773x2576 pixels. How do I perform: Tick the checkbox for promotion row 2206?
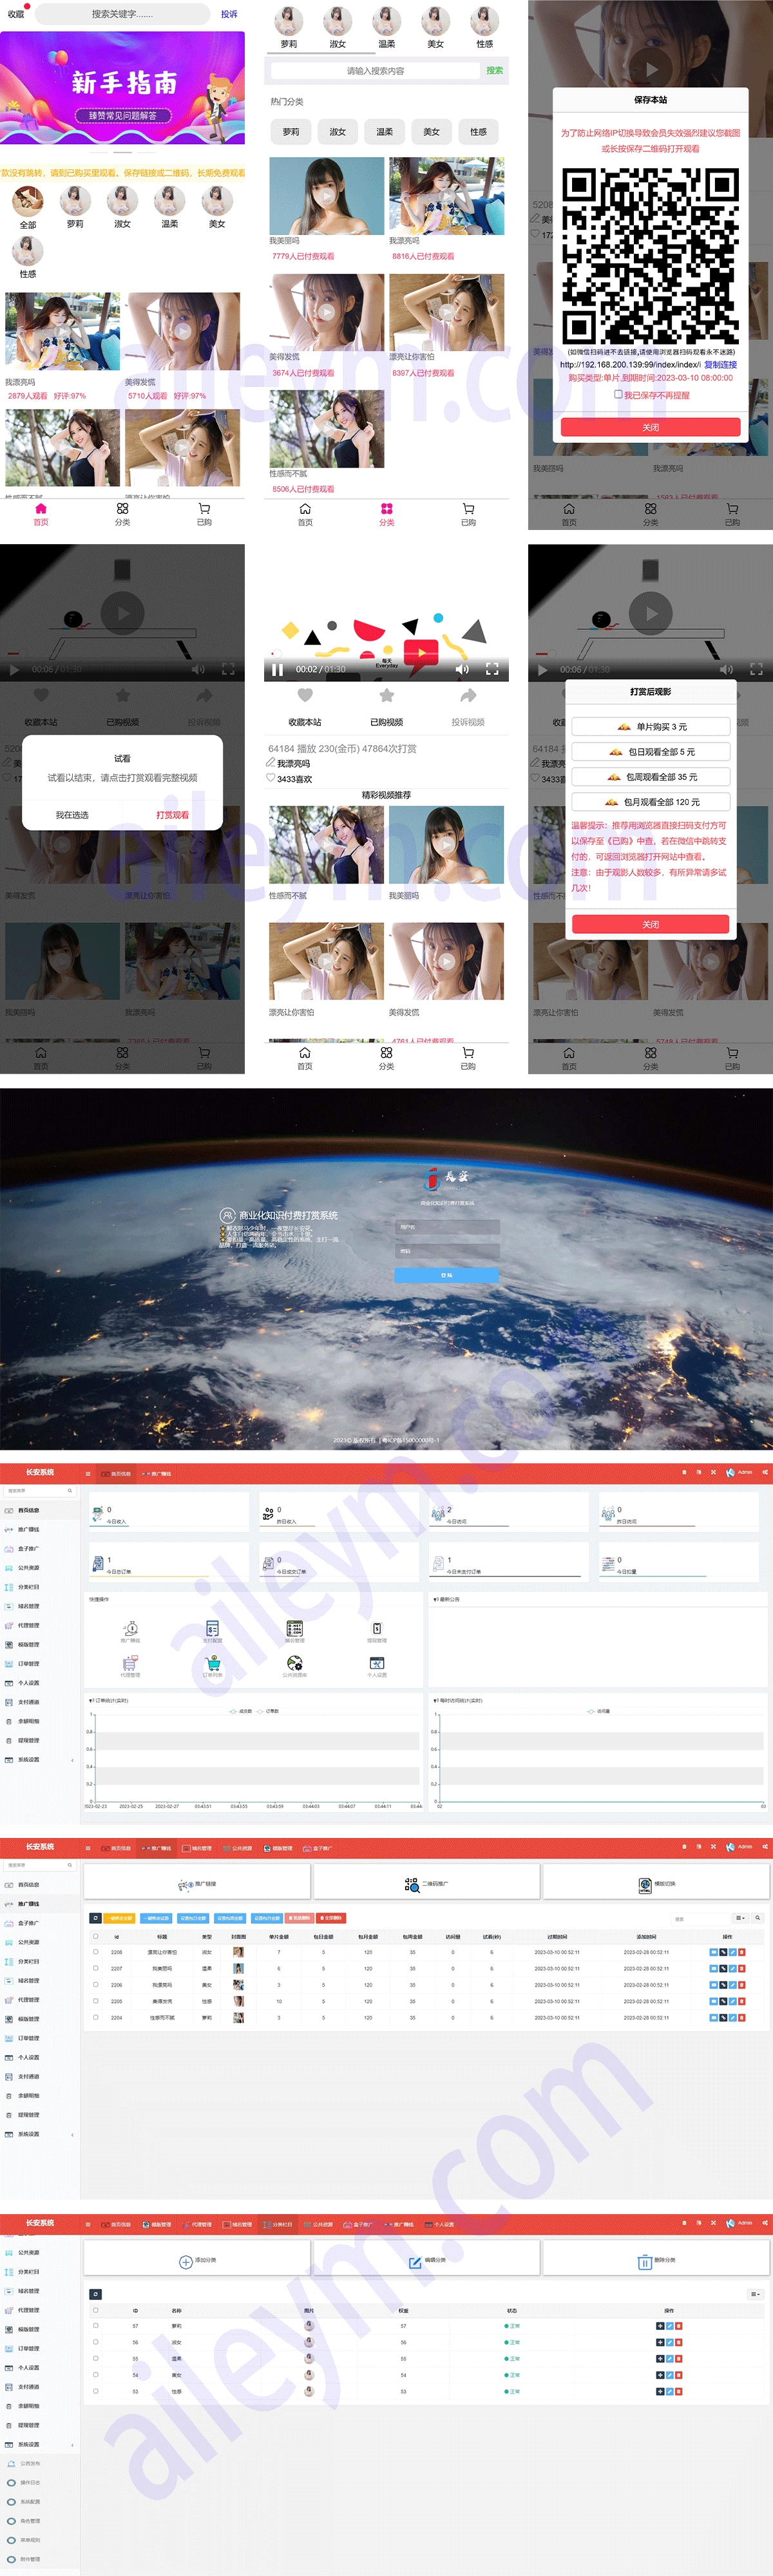96,1984
